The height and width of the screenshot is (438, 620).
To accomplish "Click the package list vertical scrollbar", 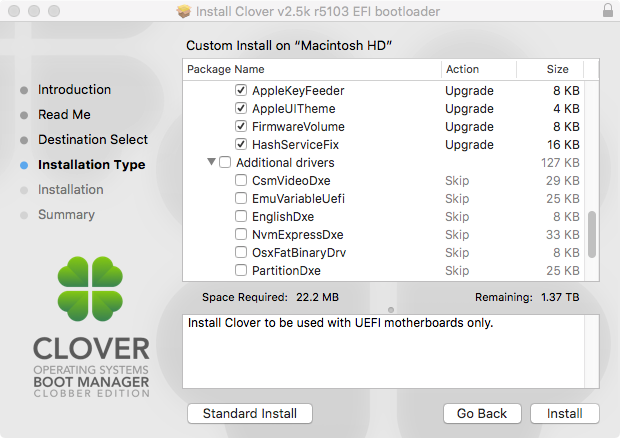I will coord(591,233).
